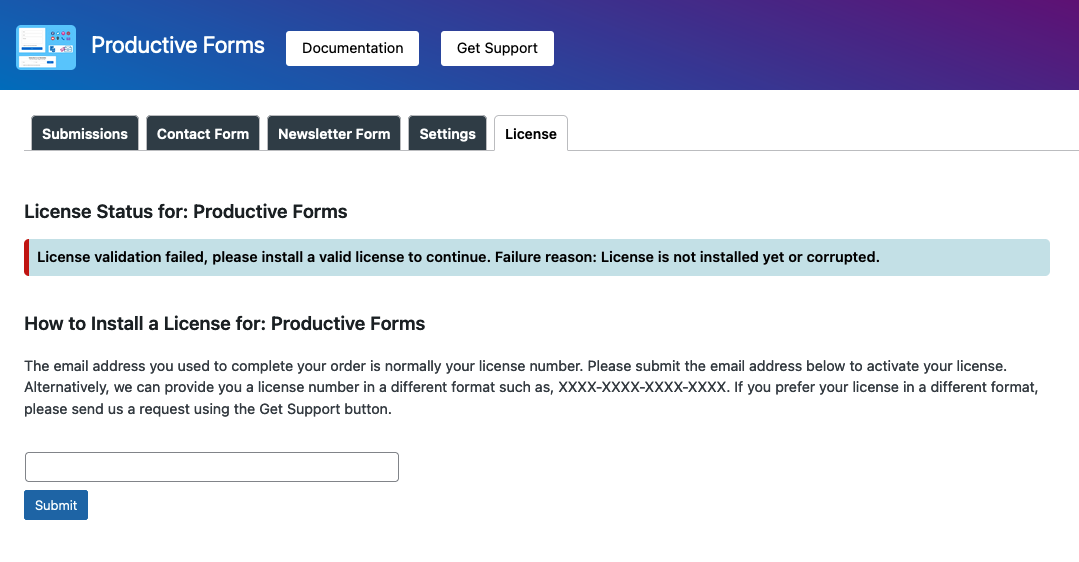Submit the license with the Submit button
This screenshot has height=562, width=1079.
[x=56, y=505]
